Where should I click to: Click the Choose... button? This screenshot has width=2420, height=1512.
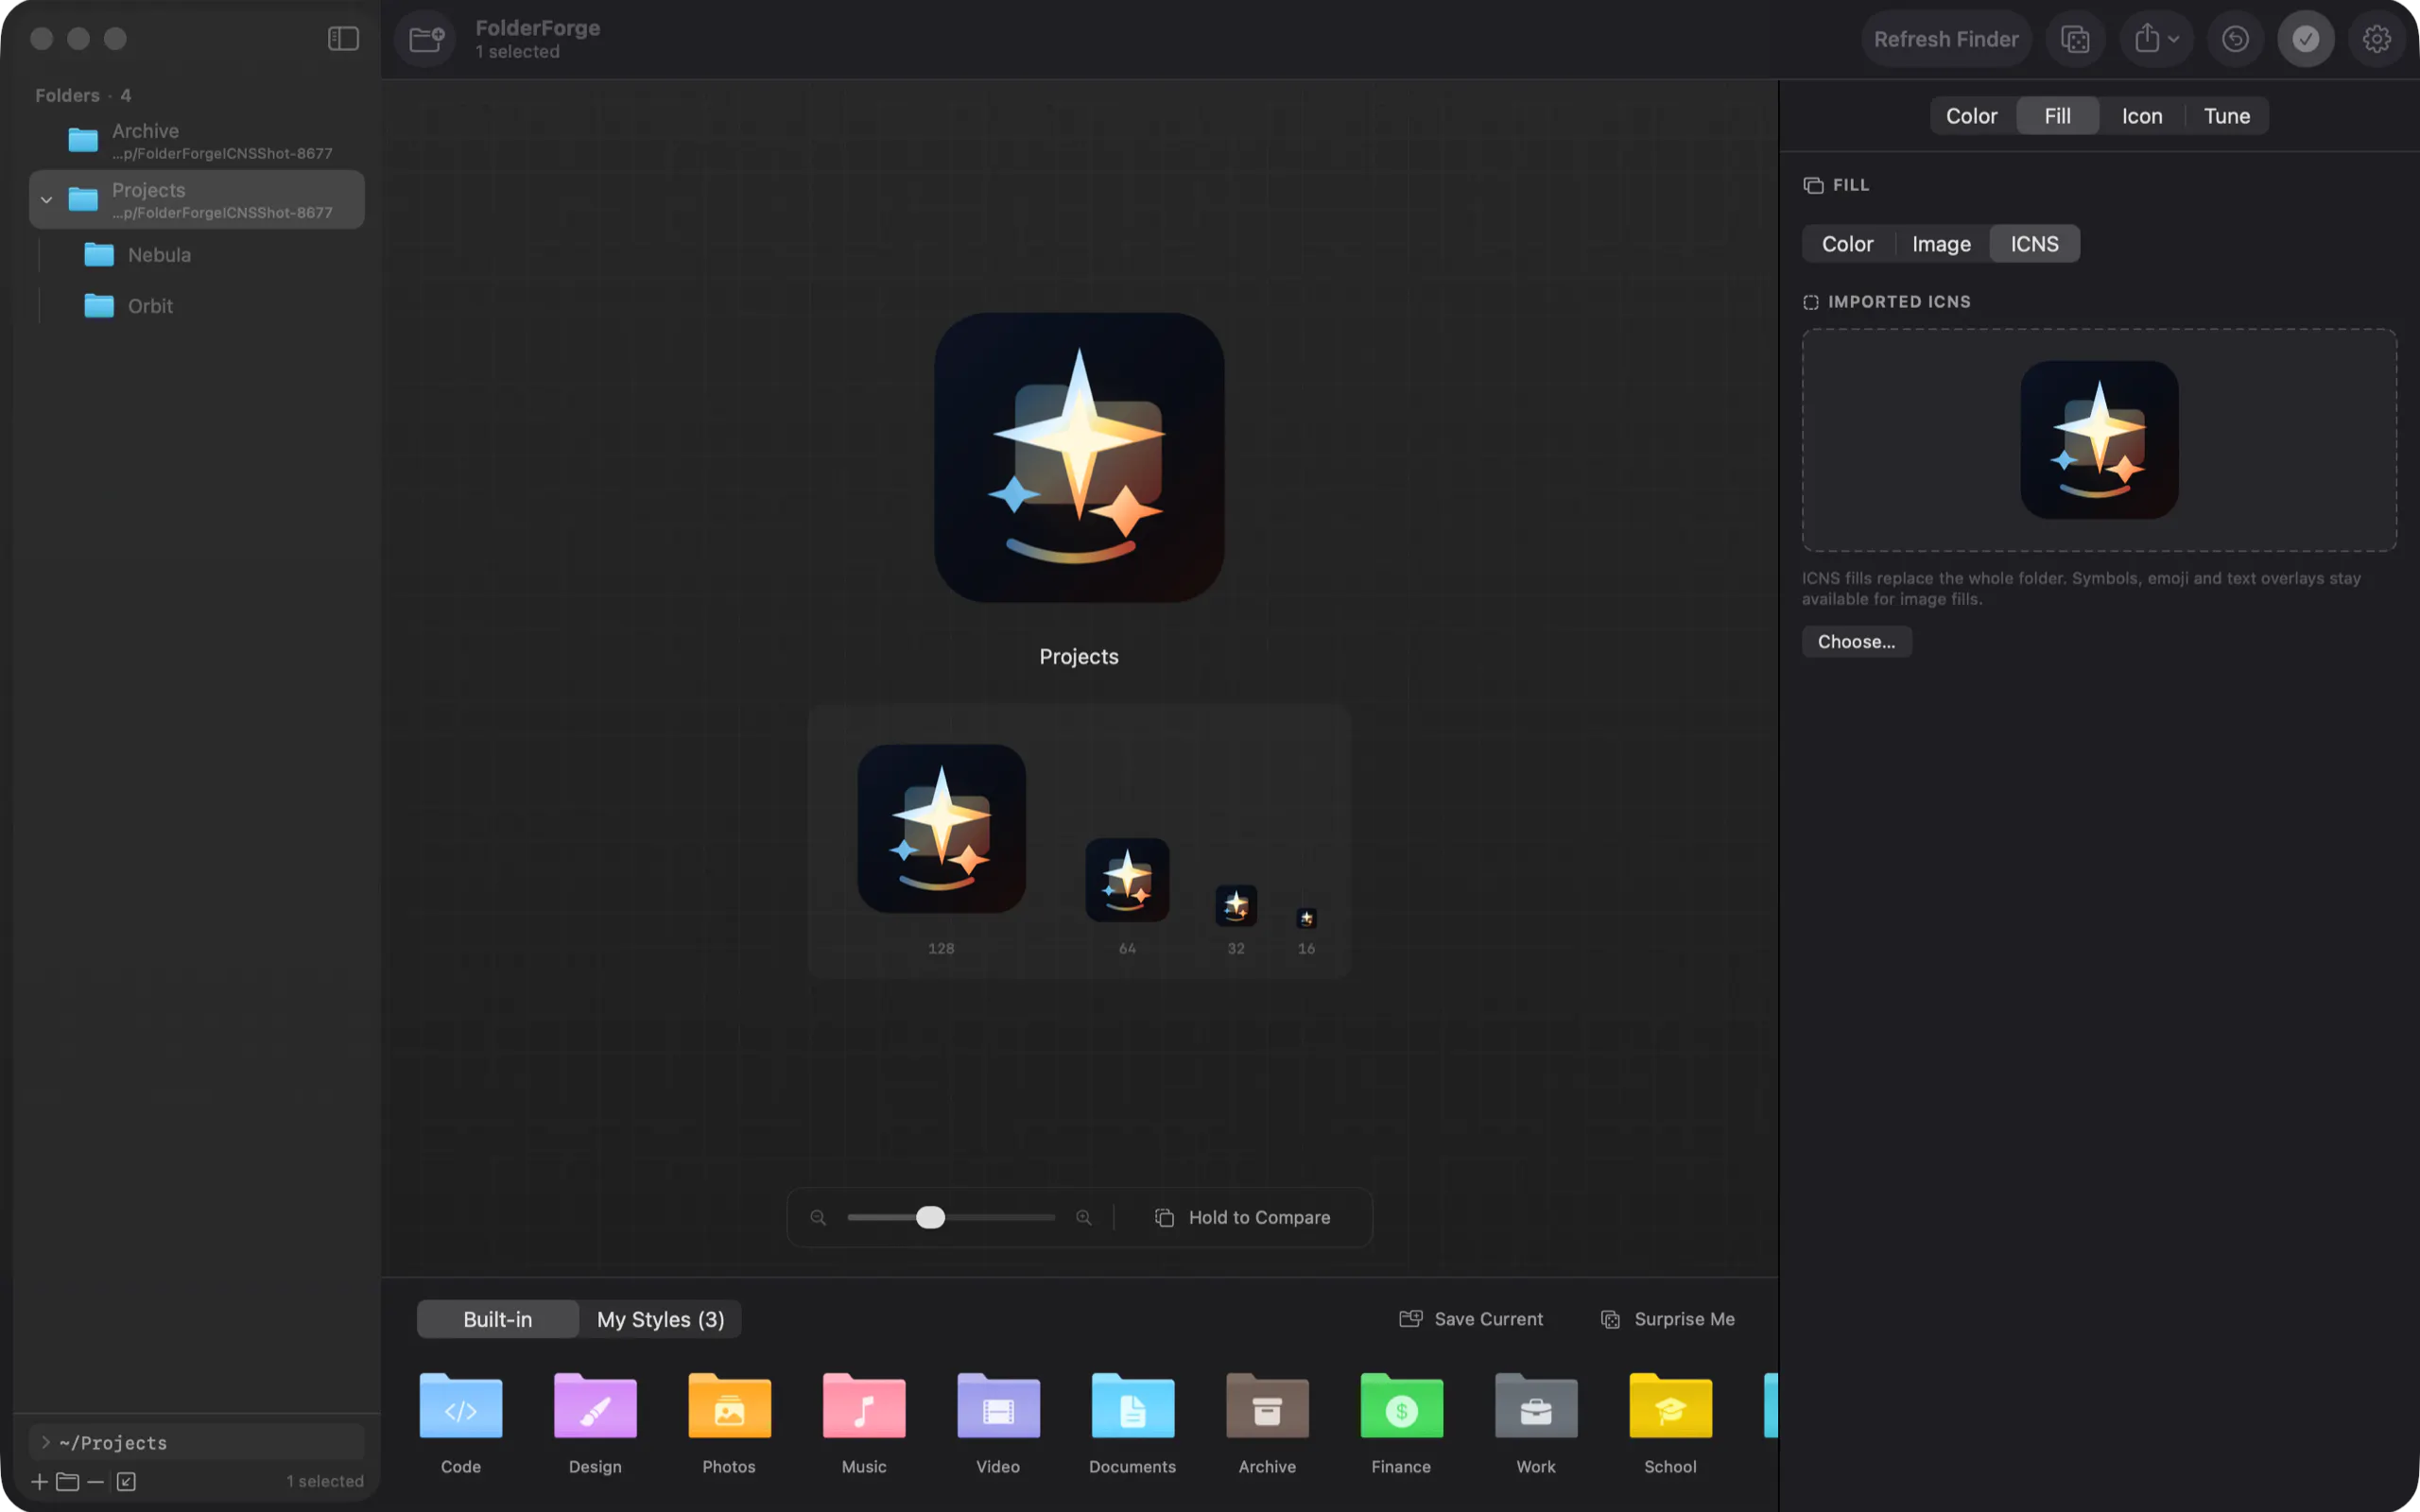1856,642
